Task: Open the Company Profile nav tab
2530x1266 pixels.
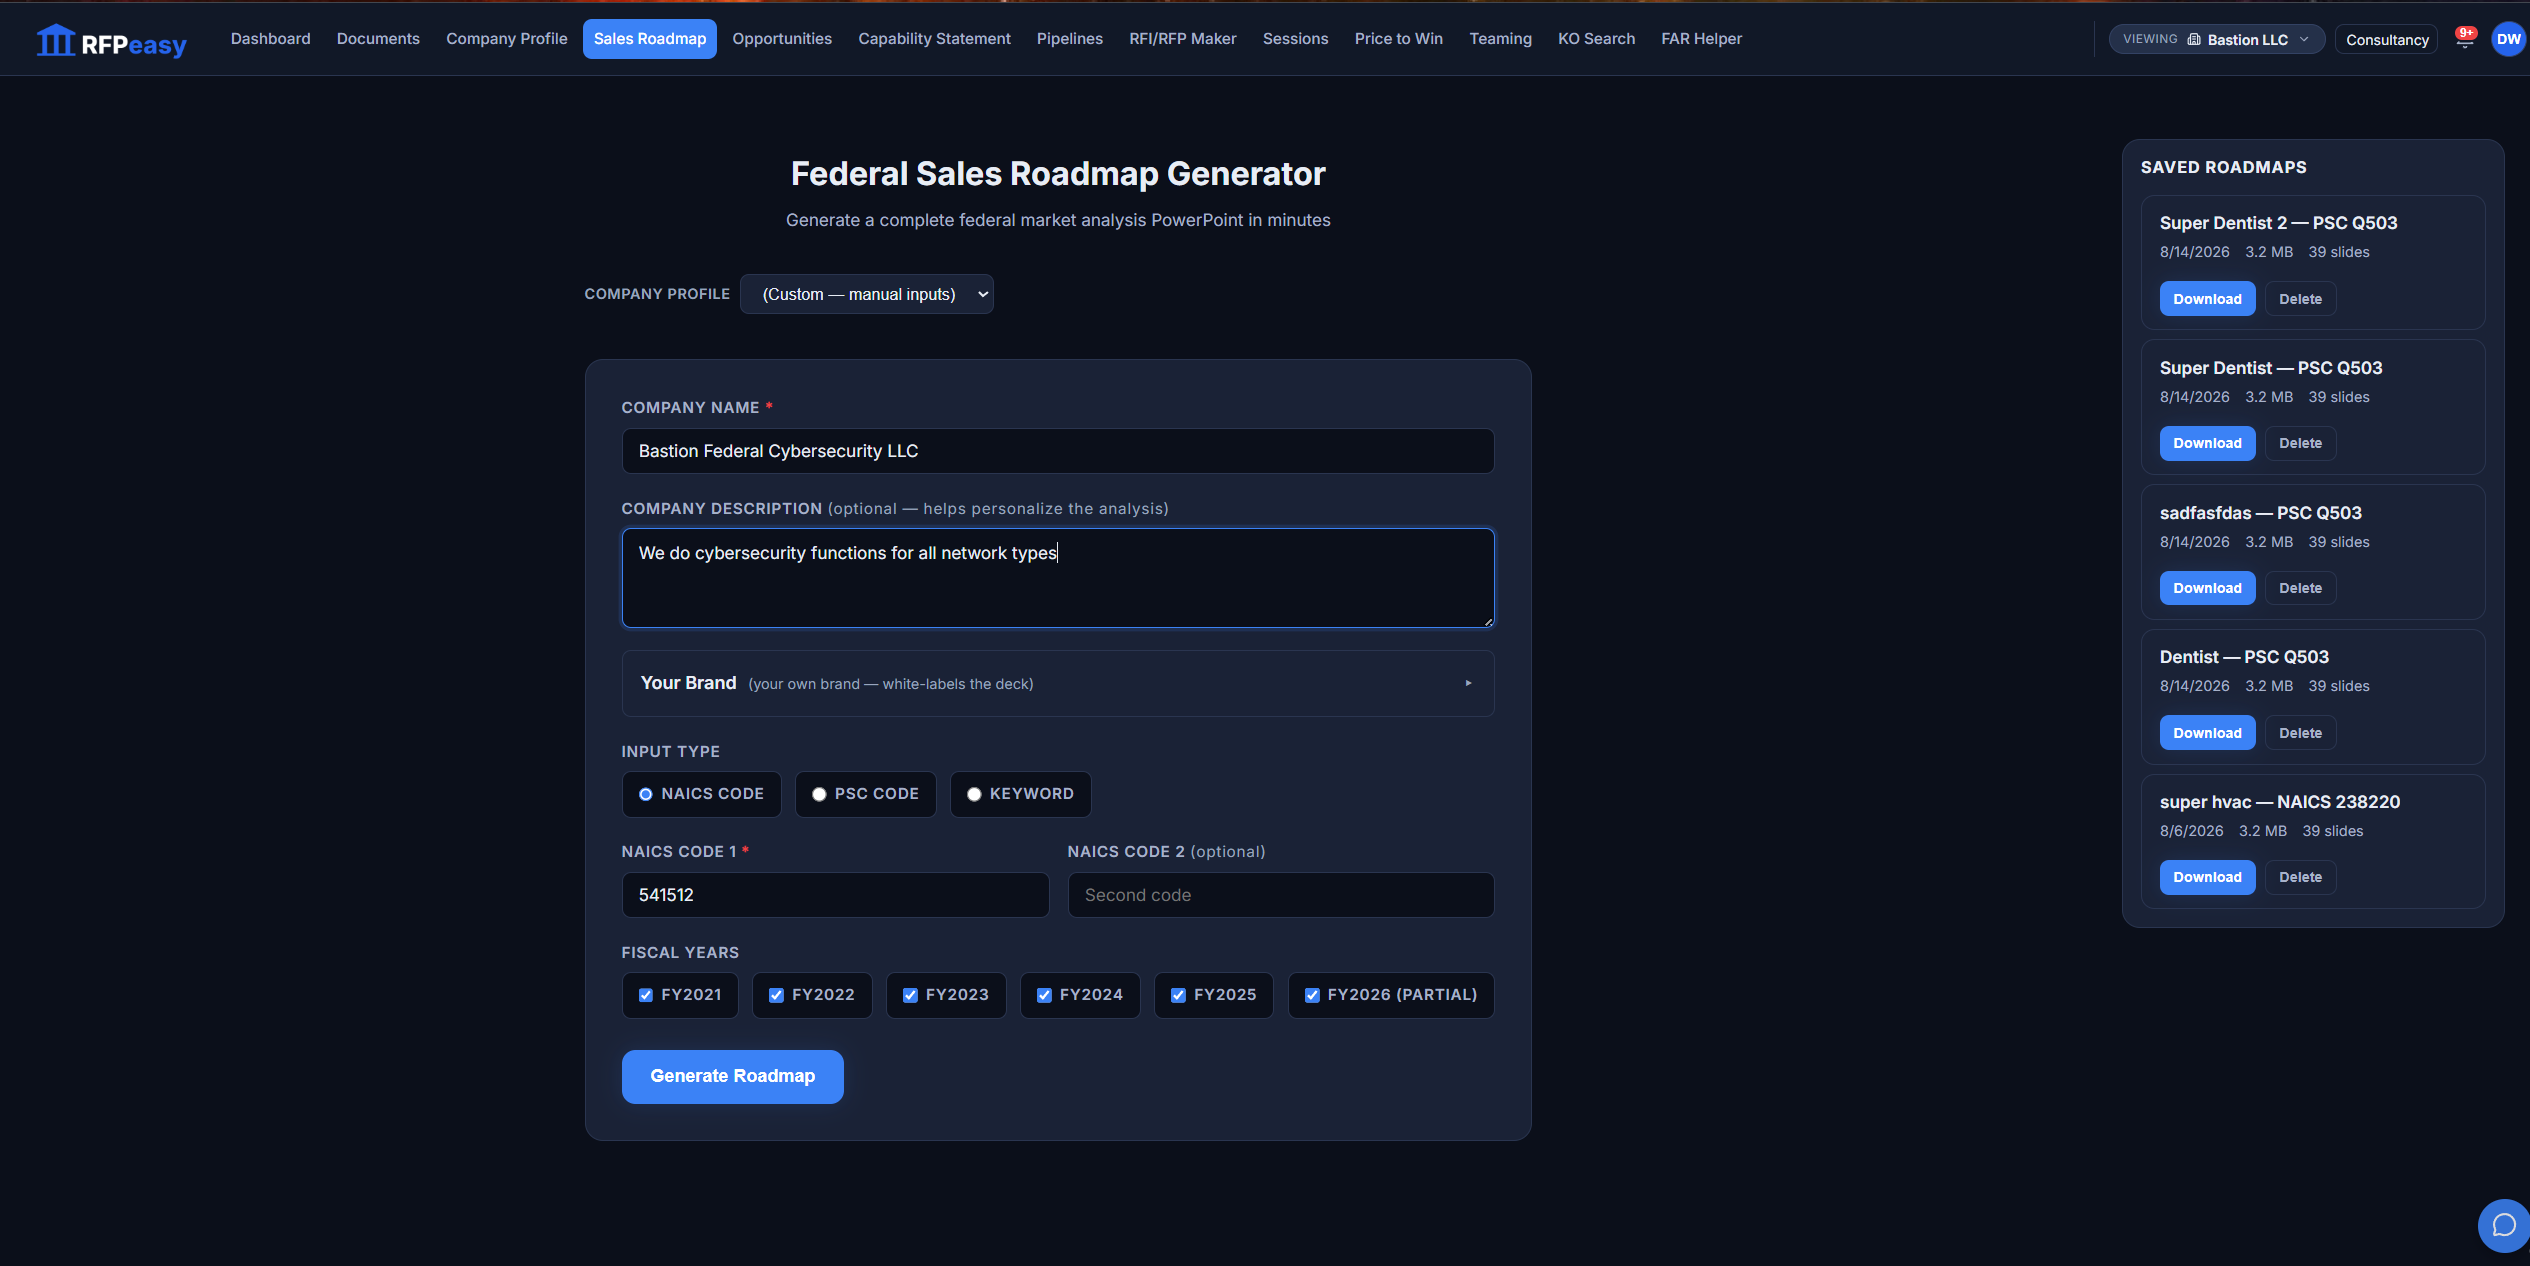Action: [x=507, y=39]
